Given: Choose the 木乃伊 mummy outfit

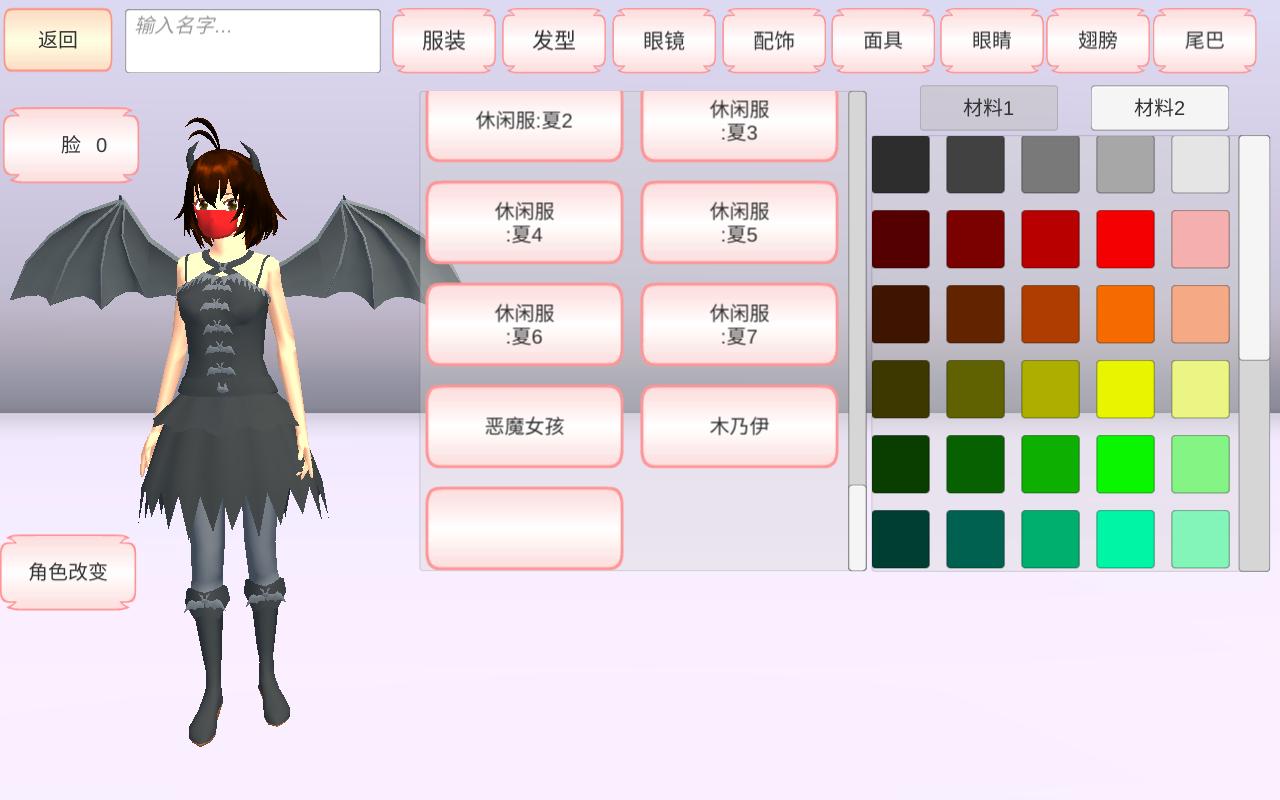Looking at the screenshot, I should point(739,426).
